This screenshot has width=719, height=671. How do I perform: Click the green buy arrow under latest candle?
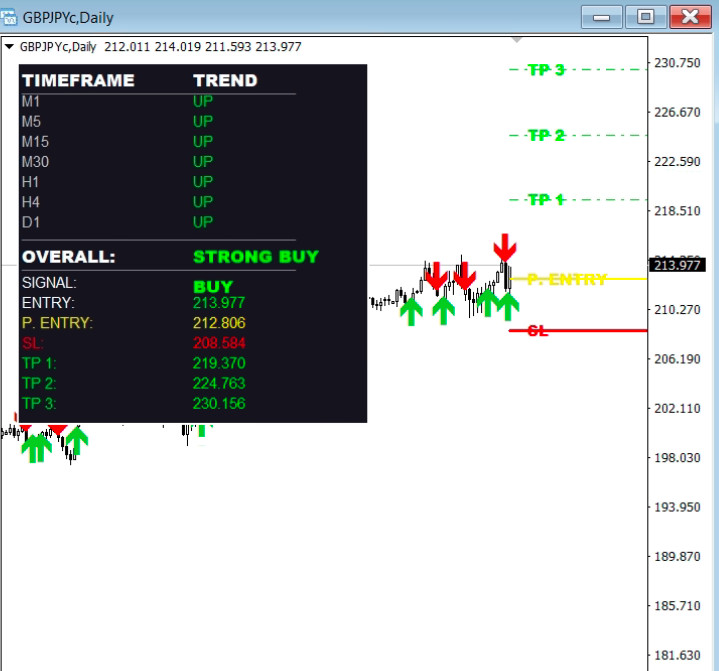click(x=508, y=307)
